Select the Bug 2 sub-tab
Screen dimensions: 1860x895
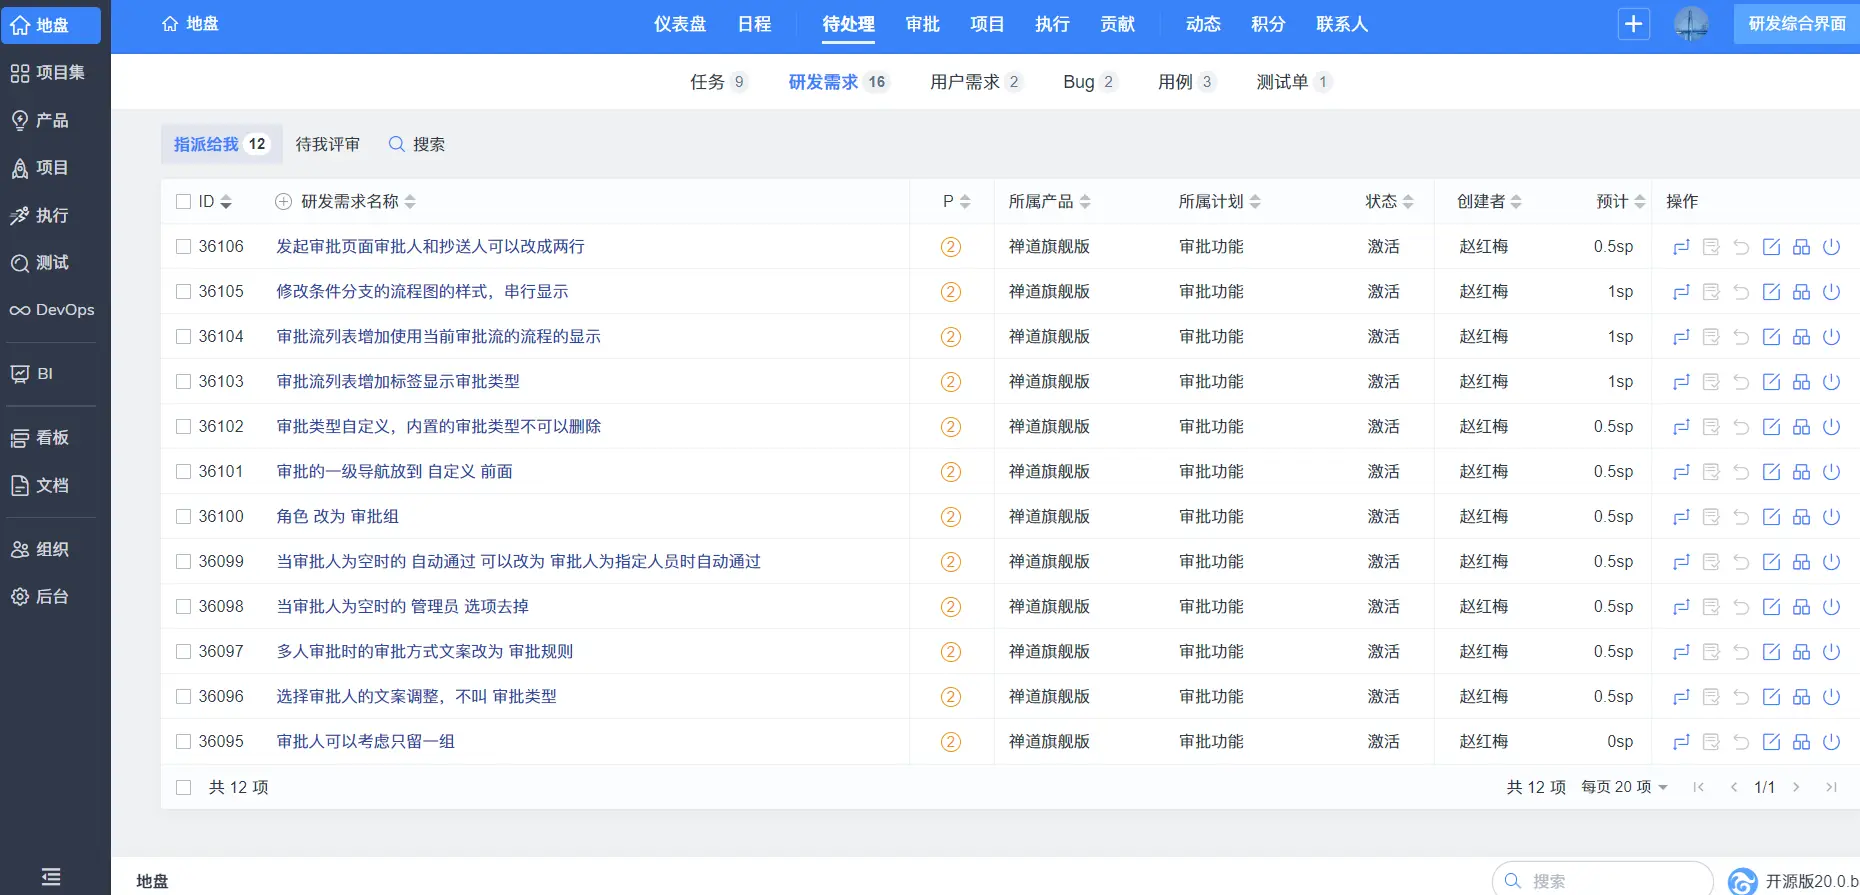1089,82
